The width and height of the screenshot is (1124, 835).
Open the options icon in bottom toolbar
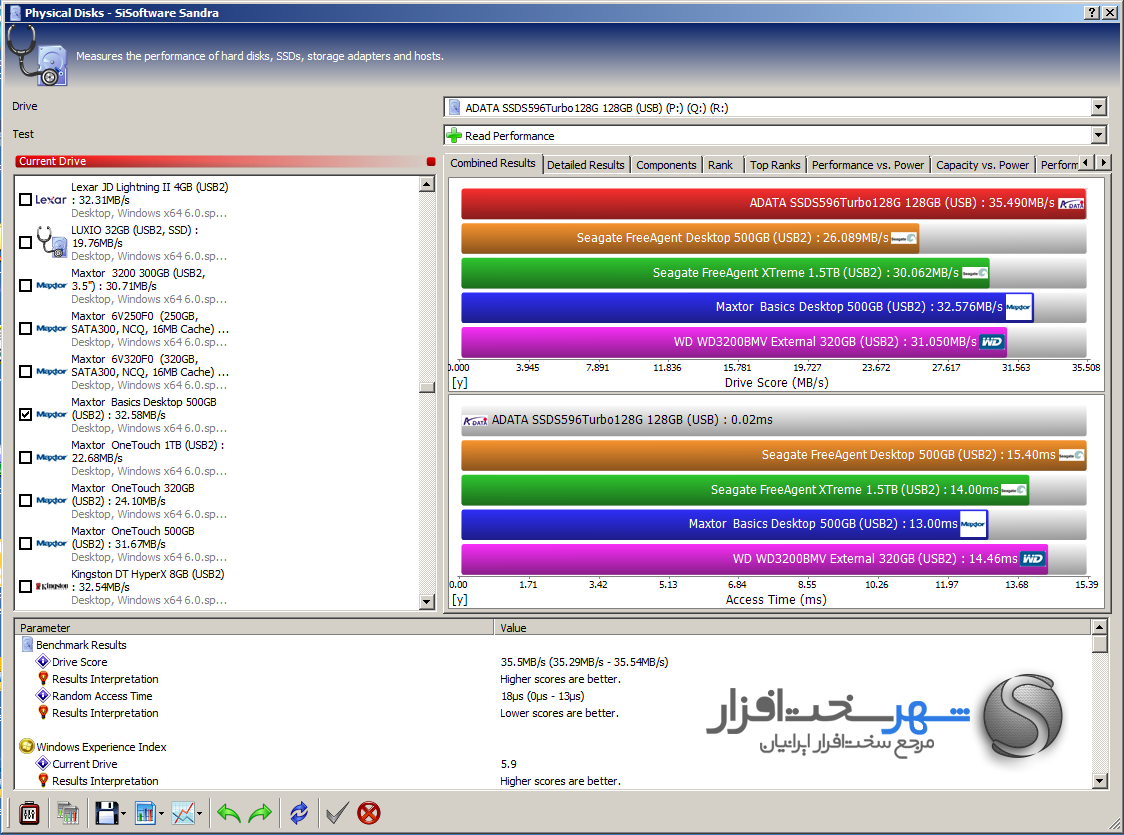pos(29,813)
